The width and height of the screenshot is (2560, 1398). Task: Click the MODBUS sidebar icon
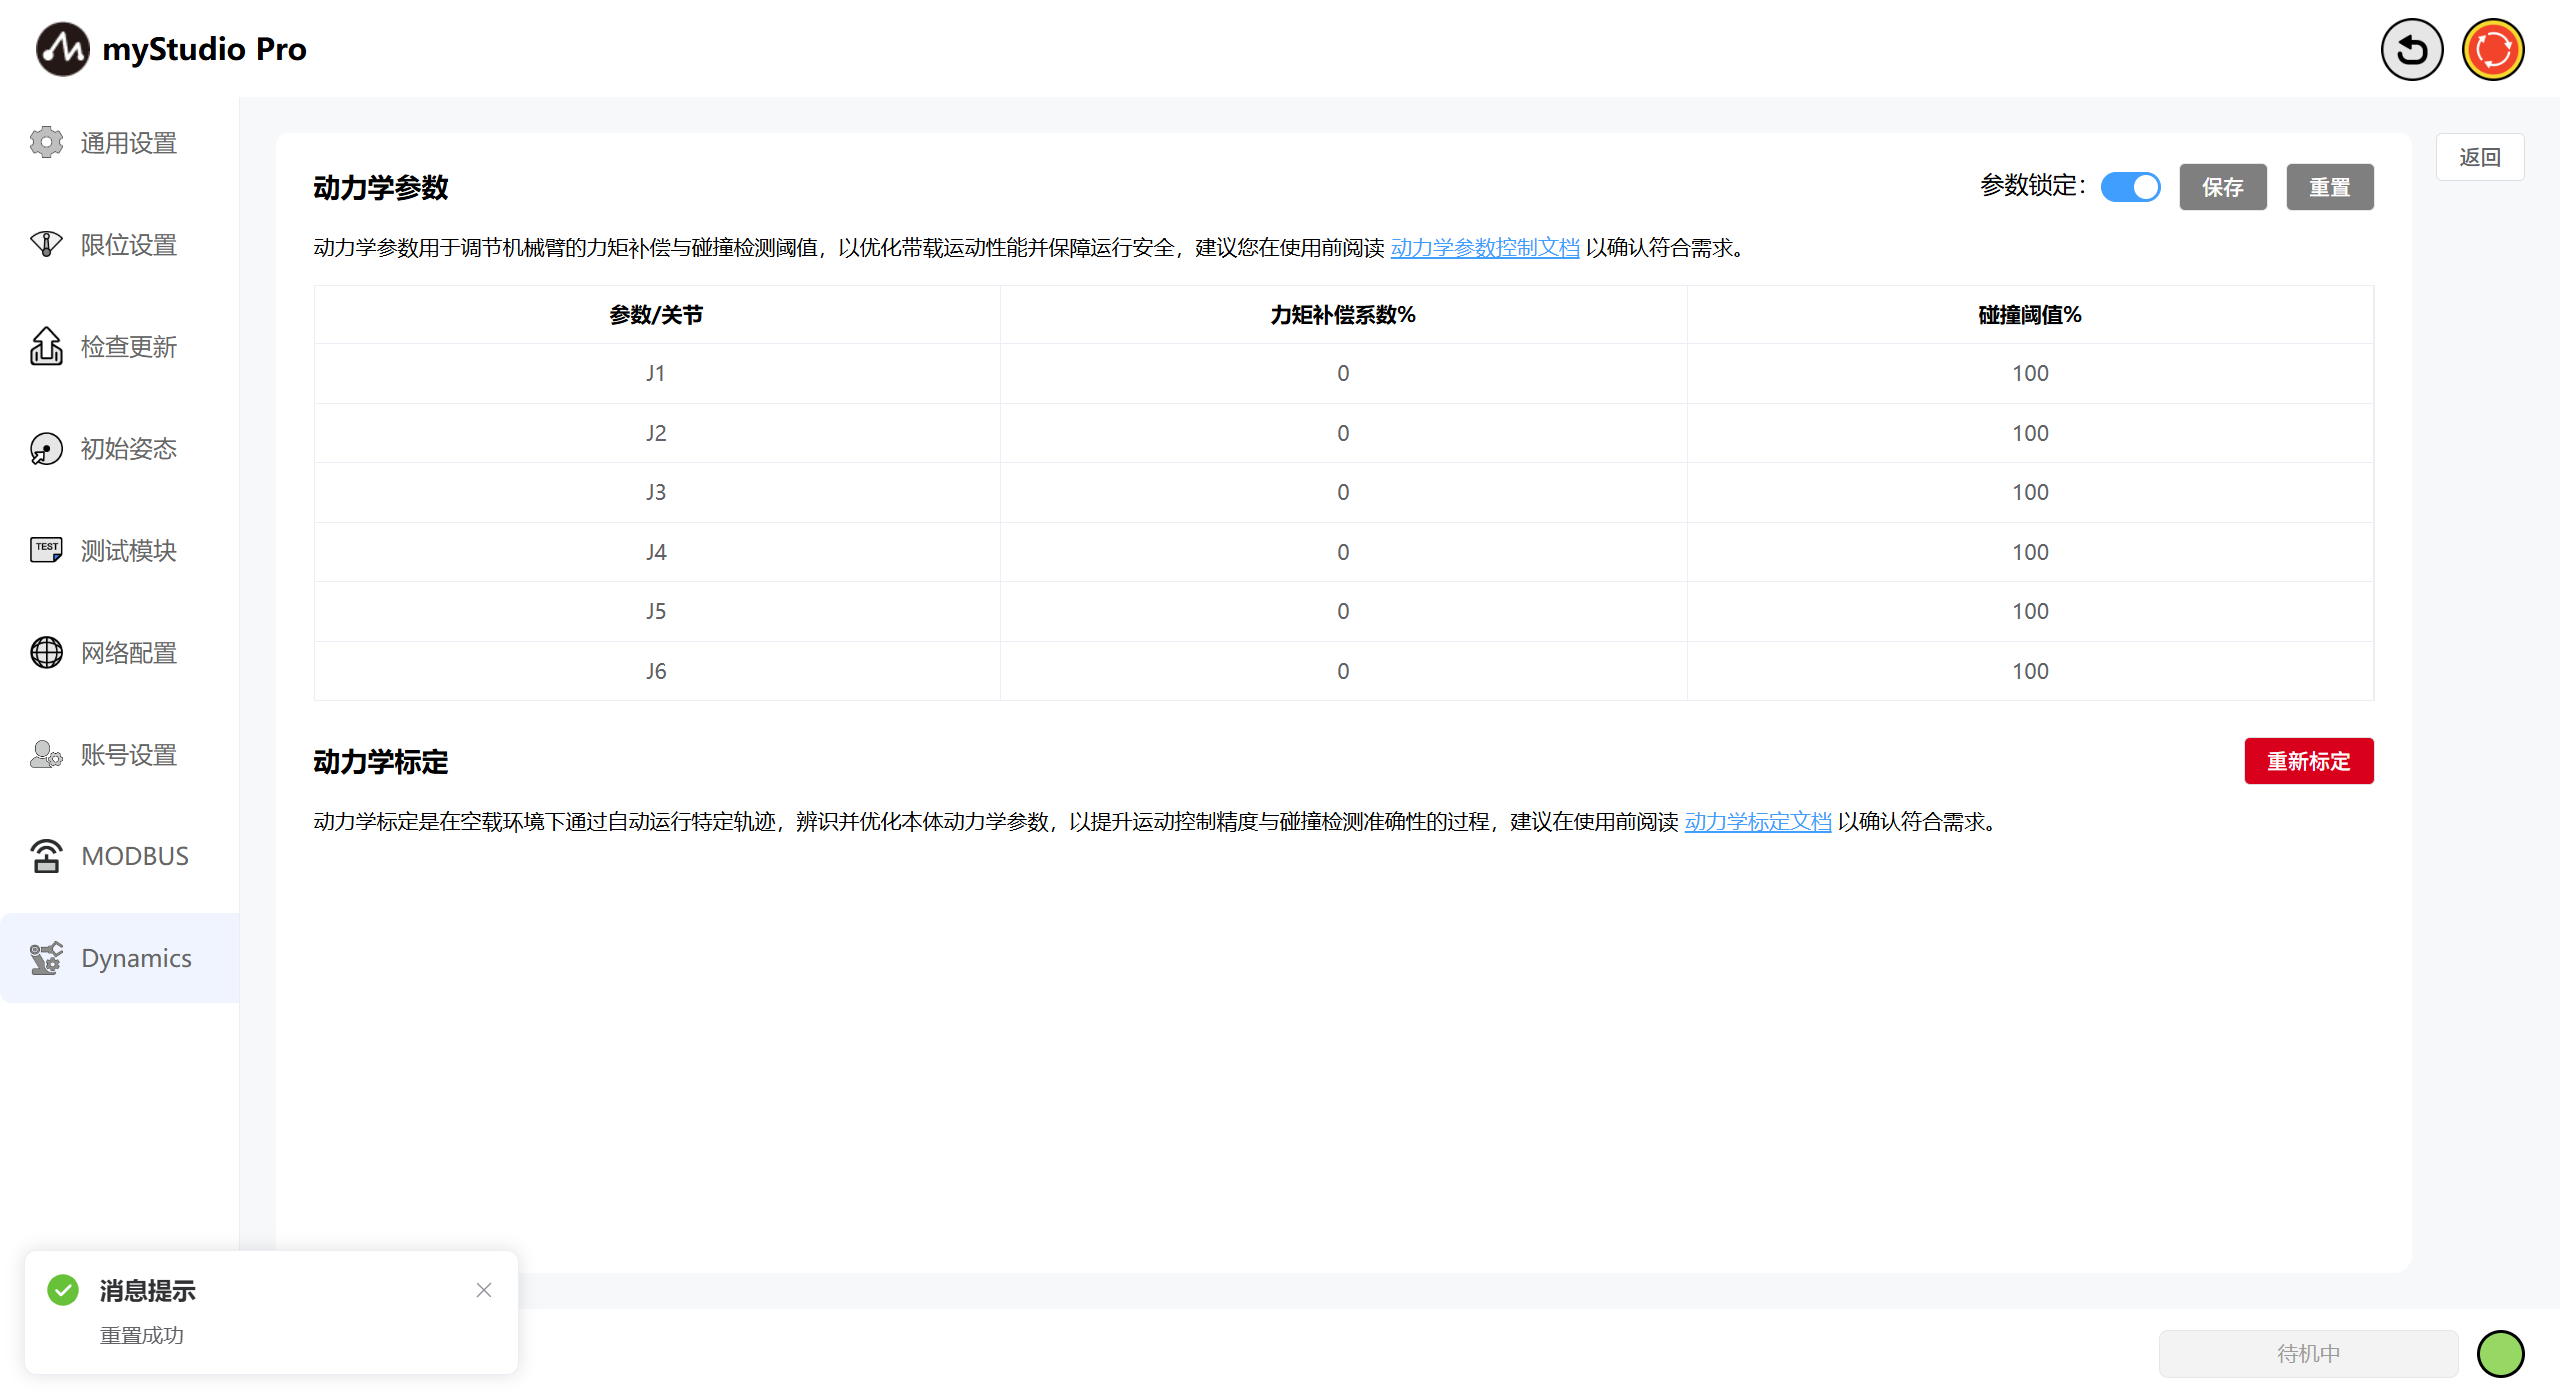46,856
